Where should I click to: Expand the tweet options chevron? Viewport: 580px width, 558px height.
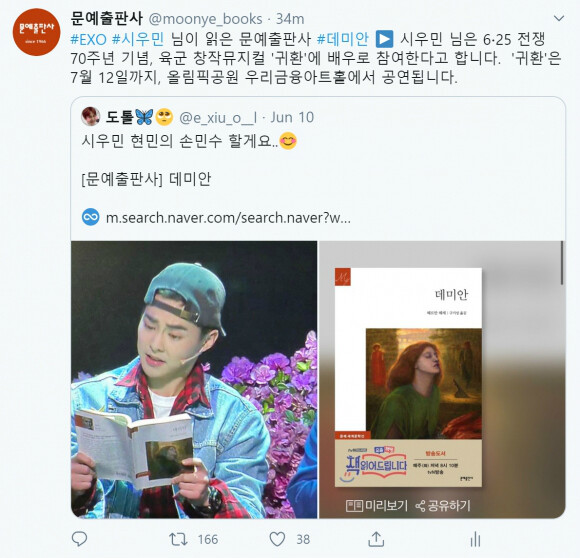559,18
